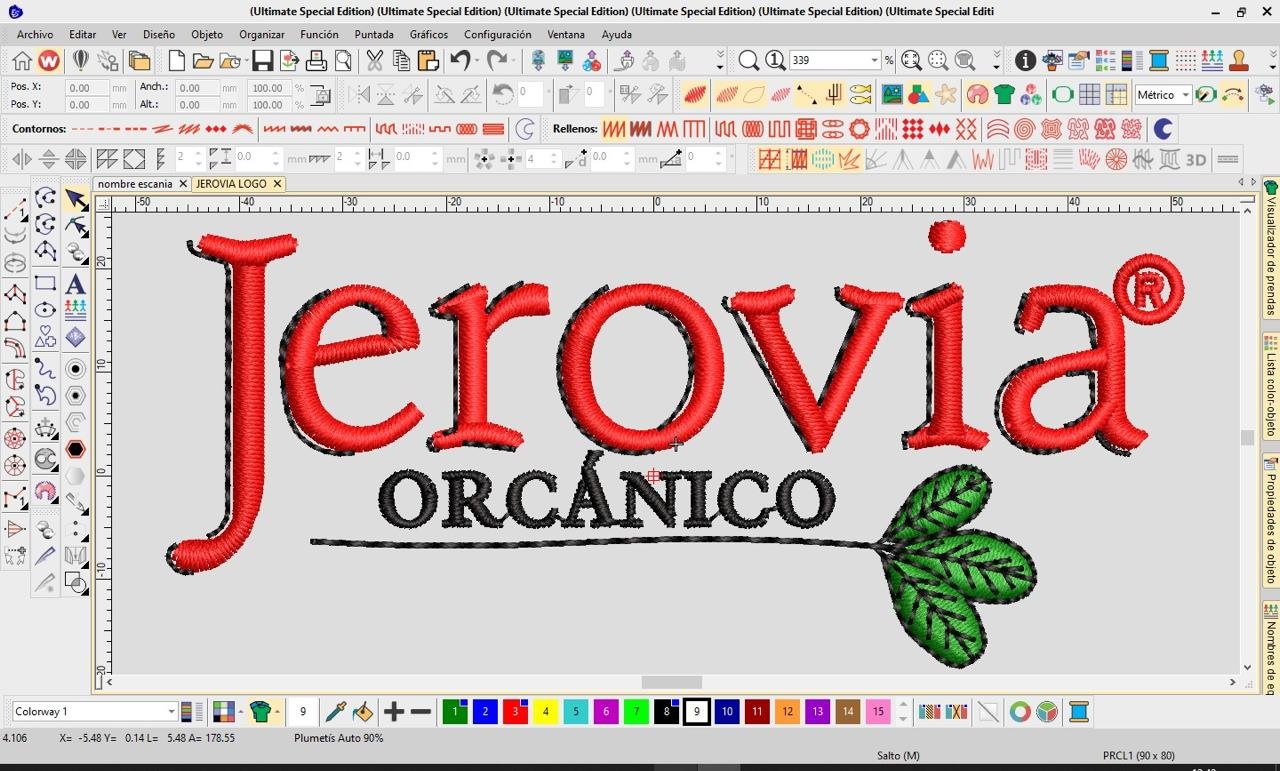
Task: Toggle the 3D stitch effect button
Action: tap(1196, 160)
